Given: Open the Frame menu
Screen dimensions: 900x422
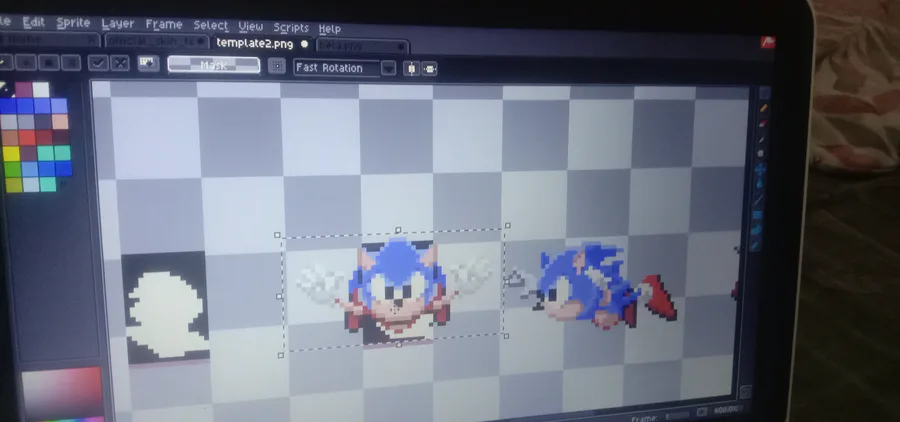Looking at the screenshot, I should 164,25.
